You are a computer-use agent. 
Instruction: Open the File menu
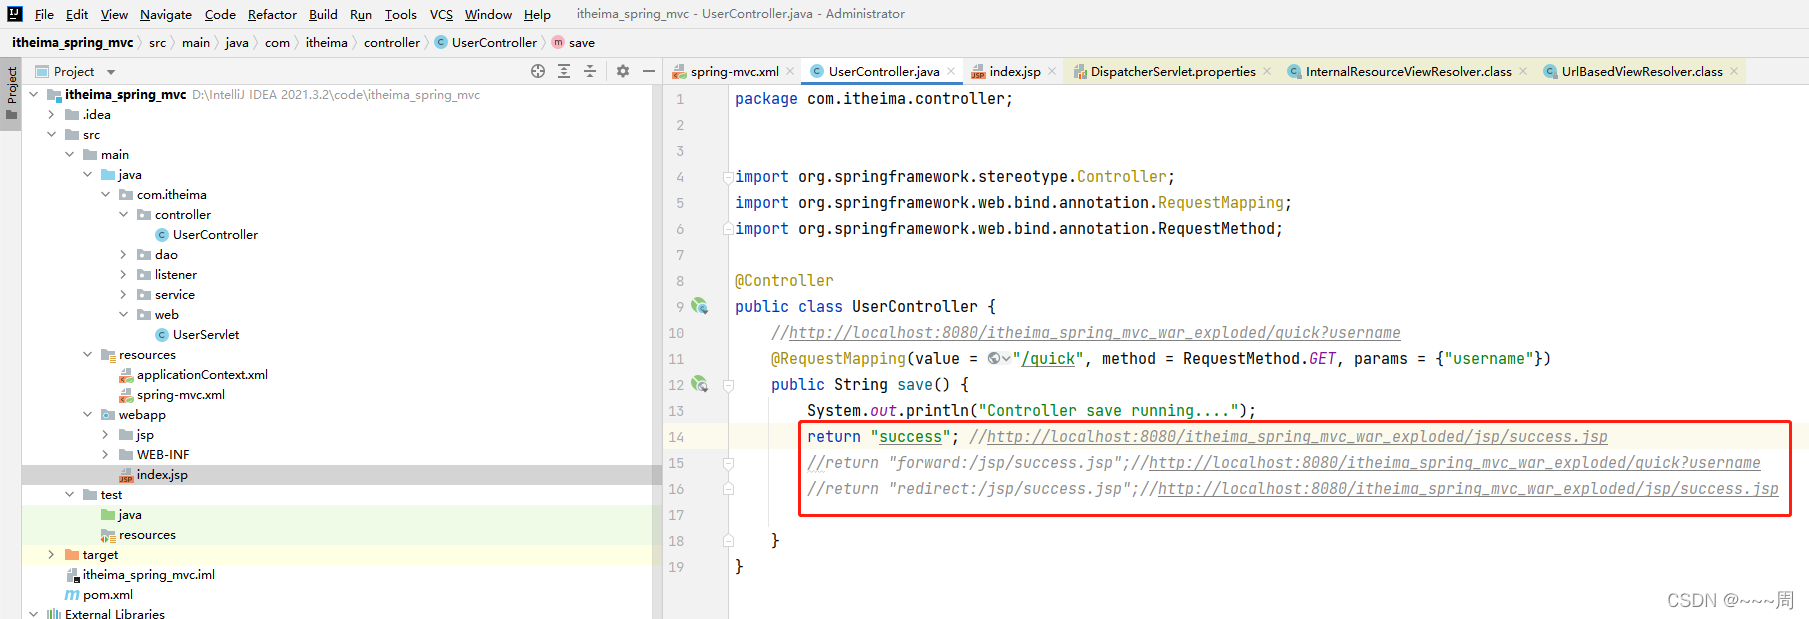tap(44, 14)
